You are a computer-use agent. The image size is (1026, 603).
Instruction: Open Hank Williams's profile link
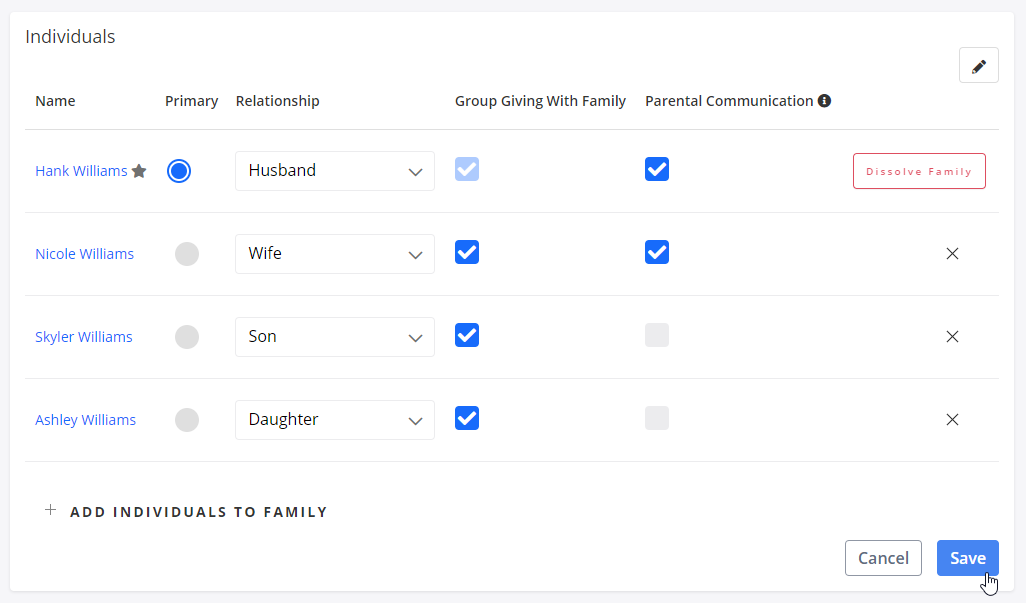[80, 170]
